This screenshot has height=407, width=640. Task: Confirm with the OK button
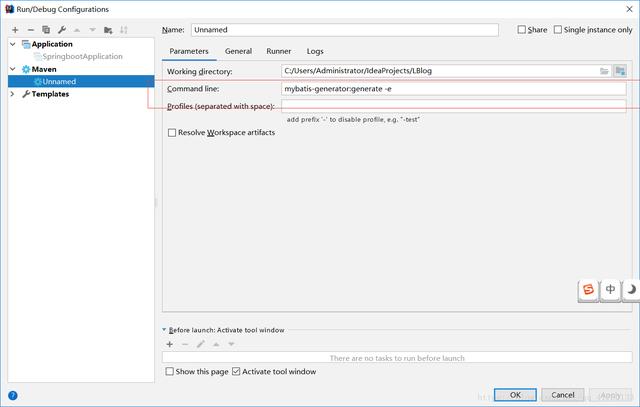coord(515,395)
